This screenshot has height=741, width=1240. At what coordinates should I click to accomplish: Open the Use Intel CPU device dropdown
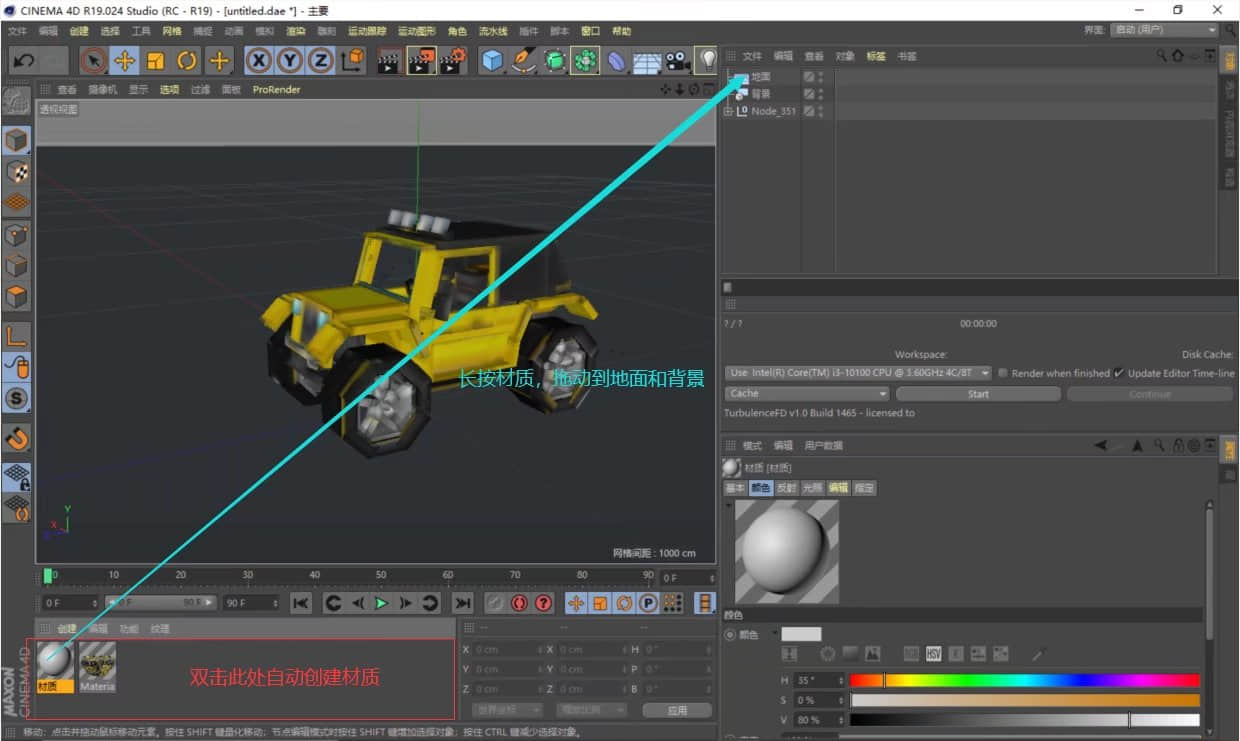coord(857,373)
